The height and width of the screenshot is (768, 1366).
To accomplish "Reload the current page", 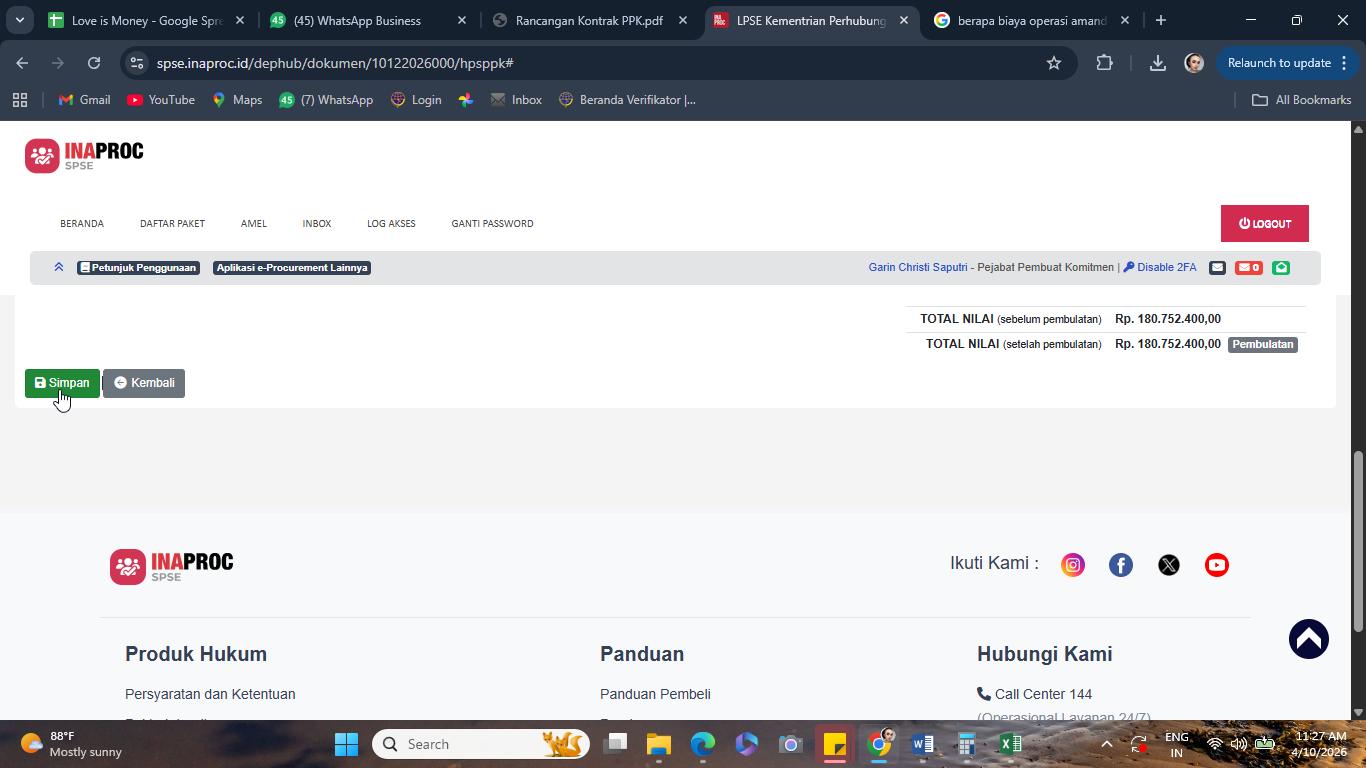I will tap(94, 63).
